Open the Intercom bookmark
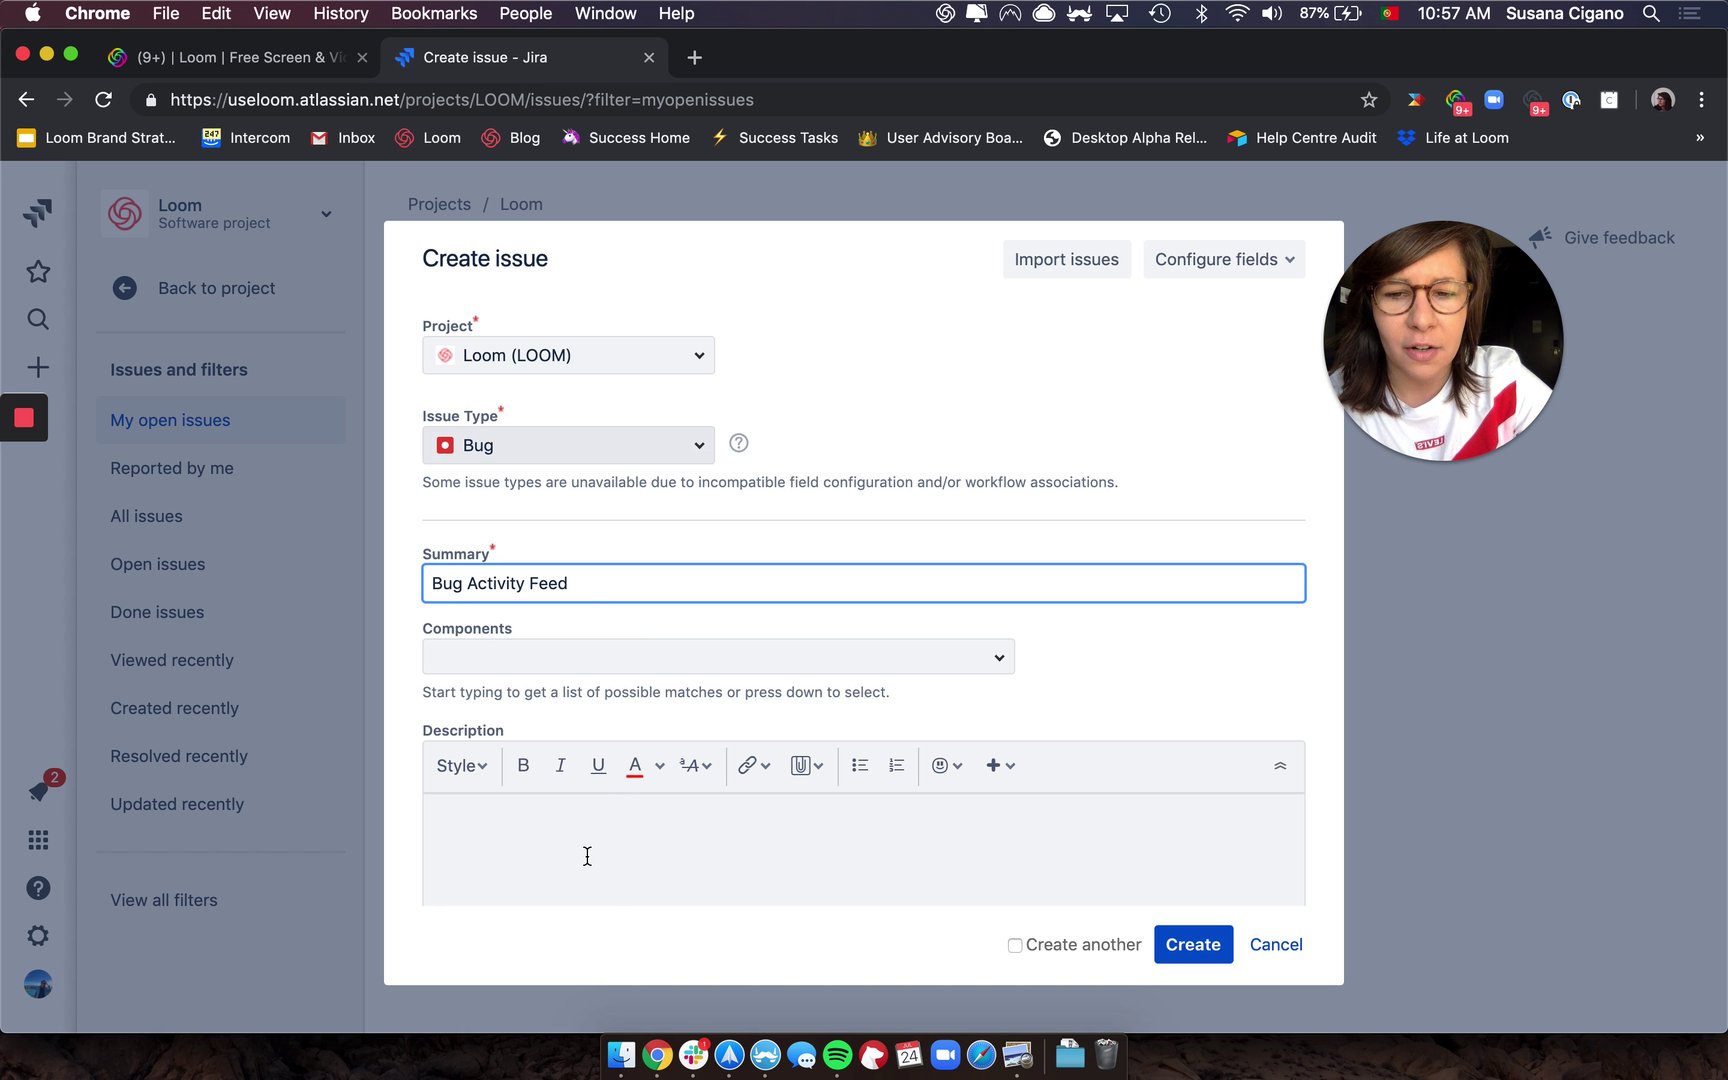Screen dimensions: 1728x1080 tap(246, 138)
